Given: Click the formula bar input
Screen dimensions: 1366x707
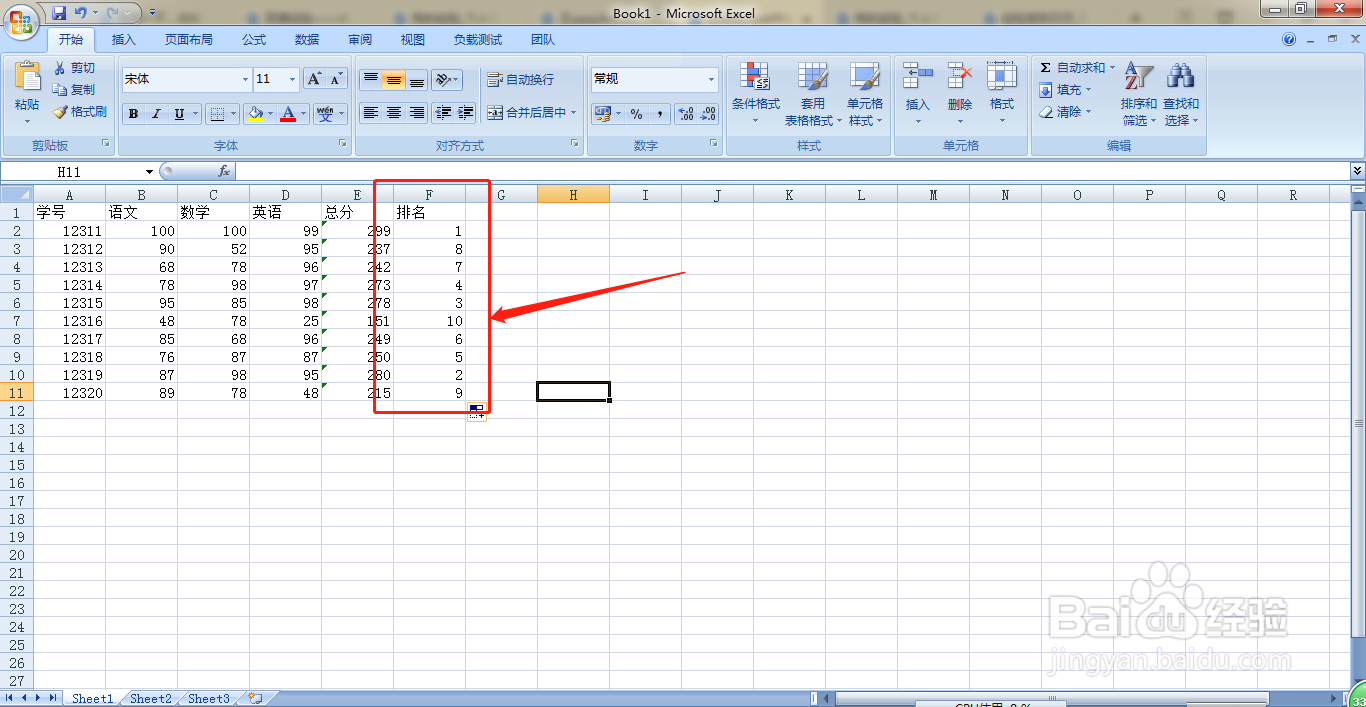Looking at the screenshot, I should pyautogui.click(x=792, y=172).
